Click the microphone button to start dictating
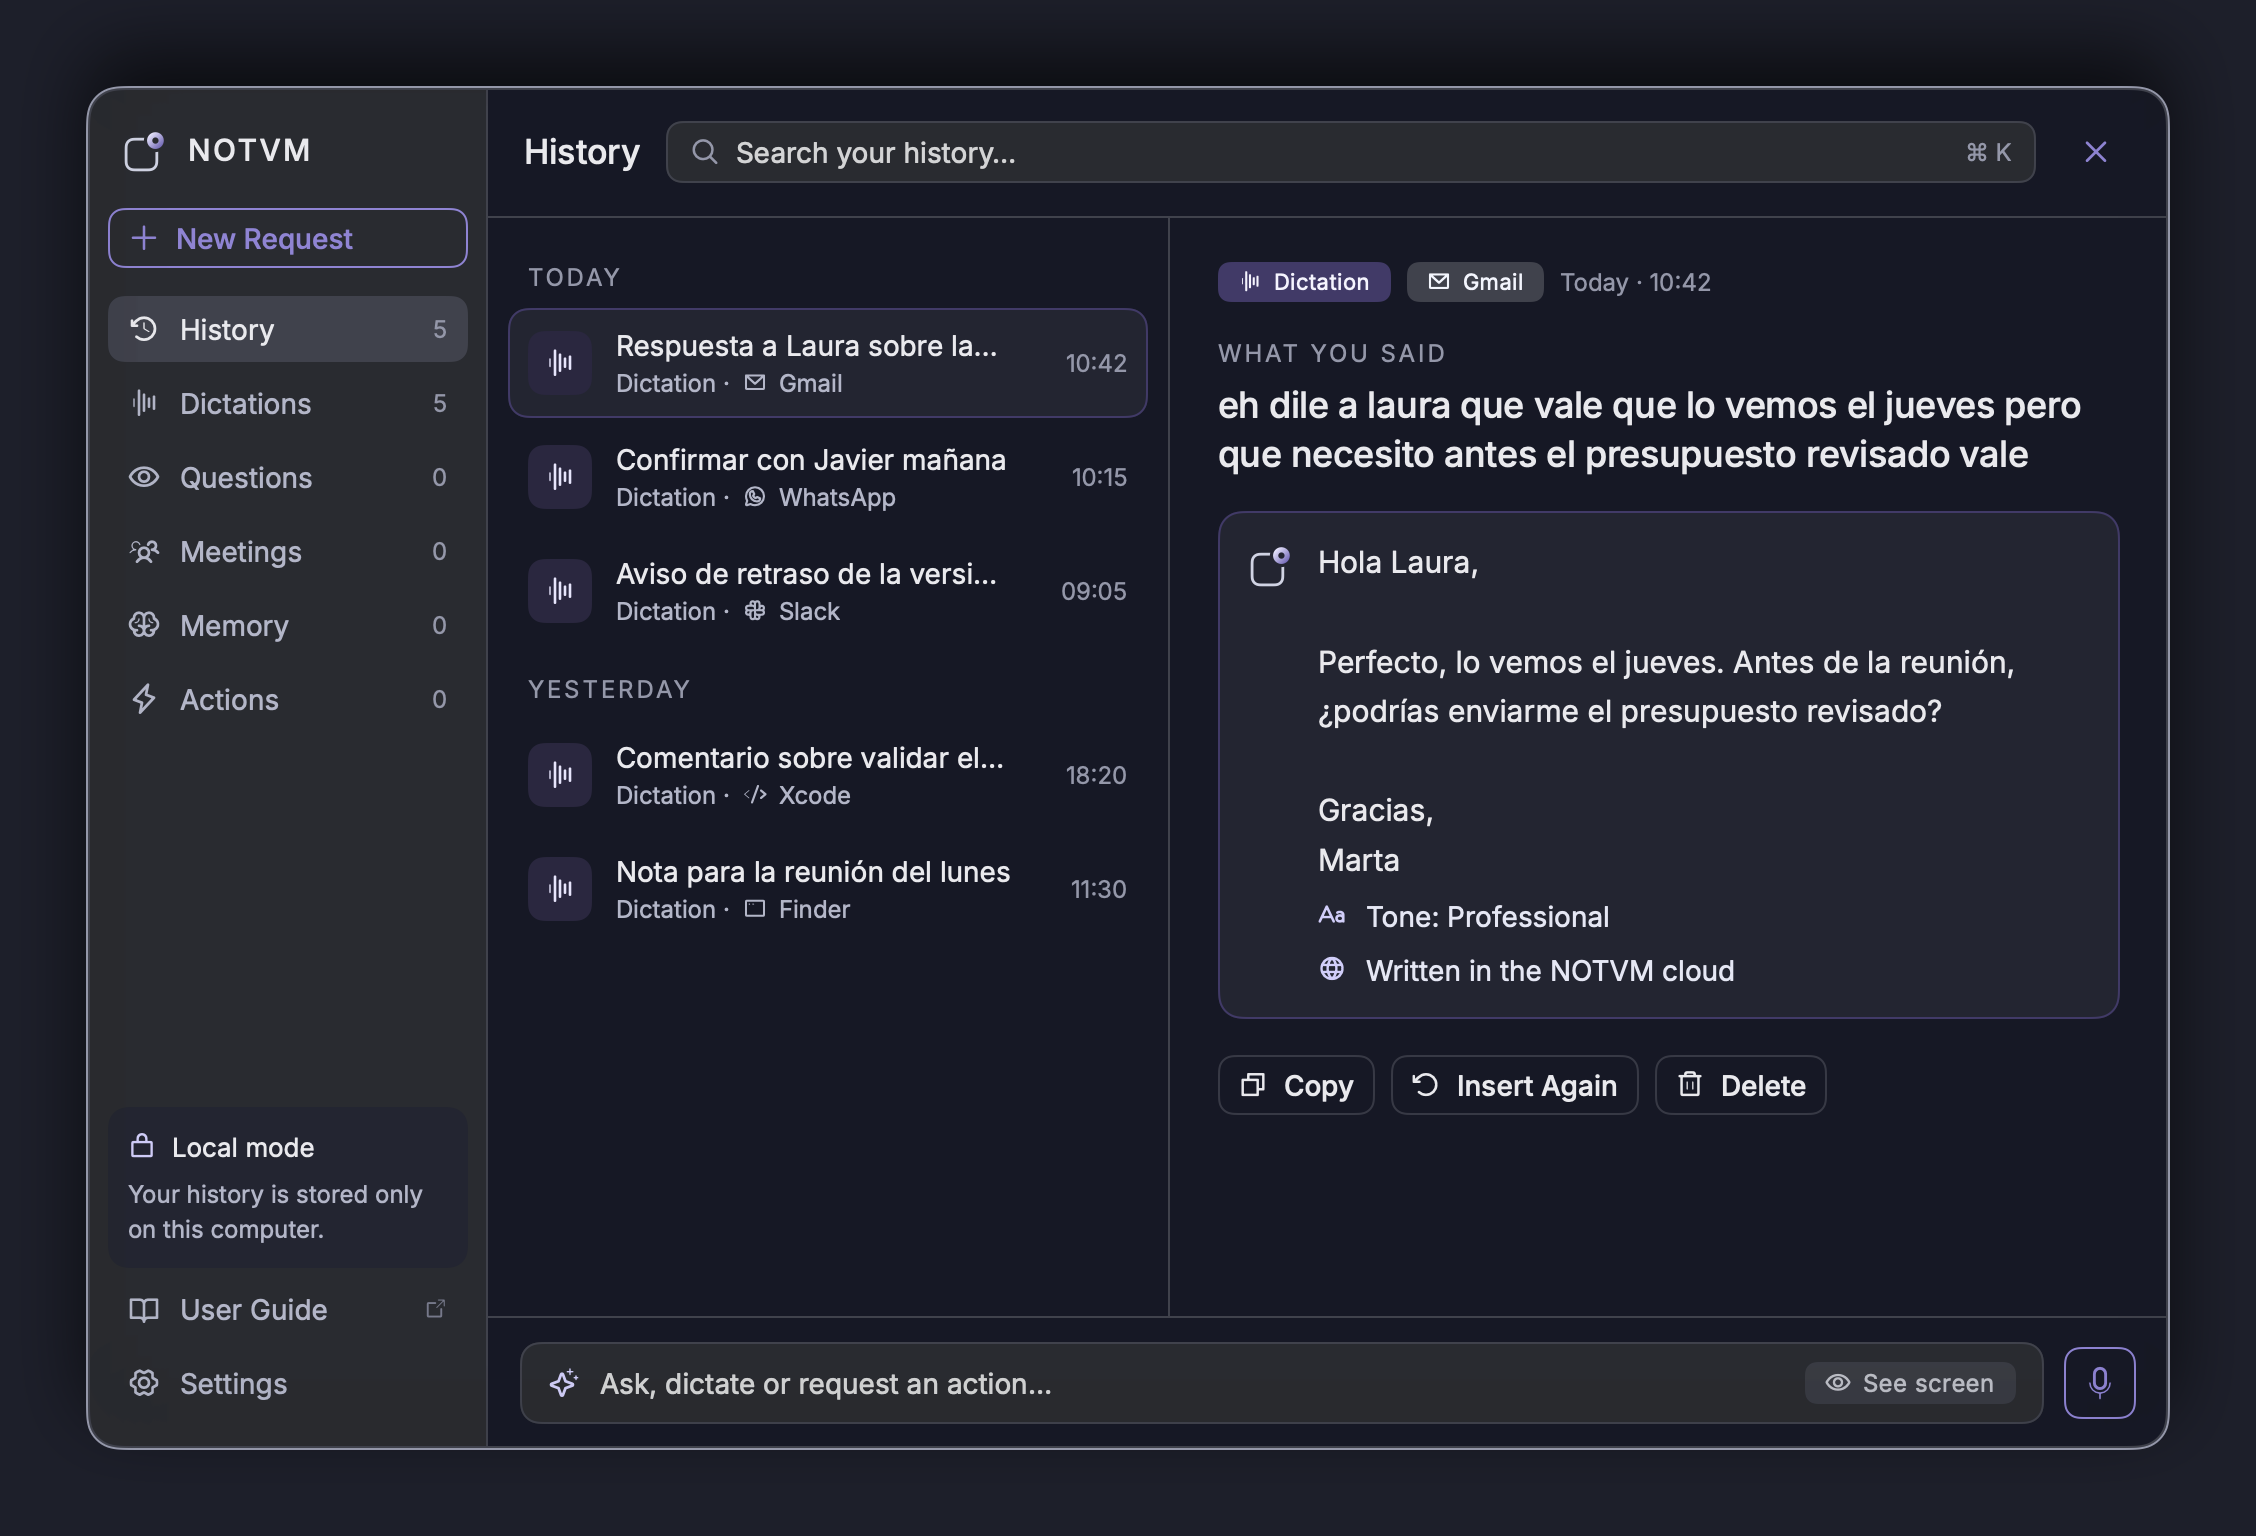This screenshot has width=2256, height=1536. (2099, 1383)
